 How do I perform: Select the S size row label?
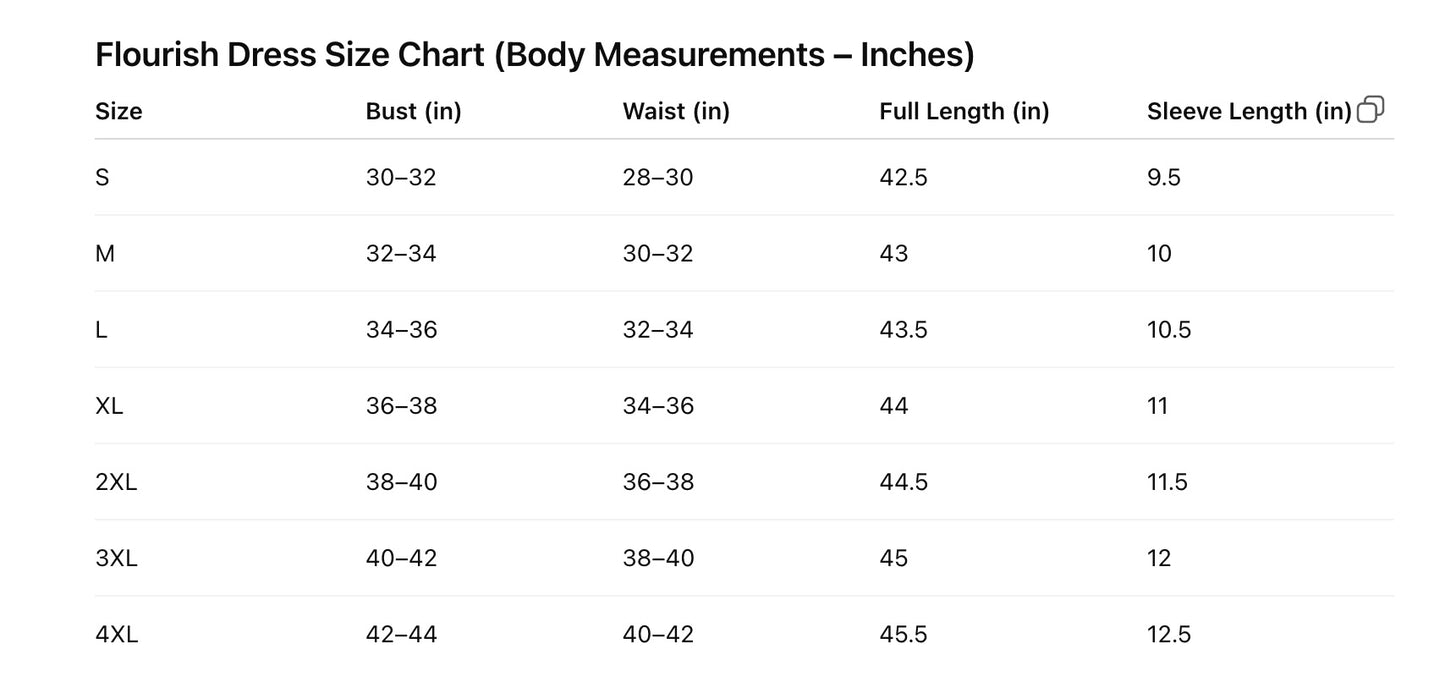pyautogui.click(x=102, y=178)
